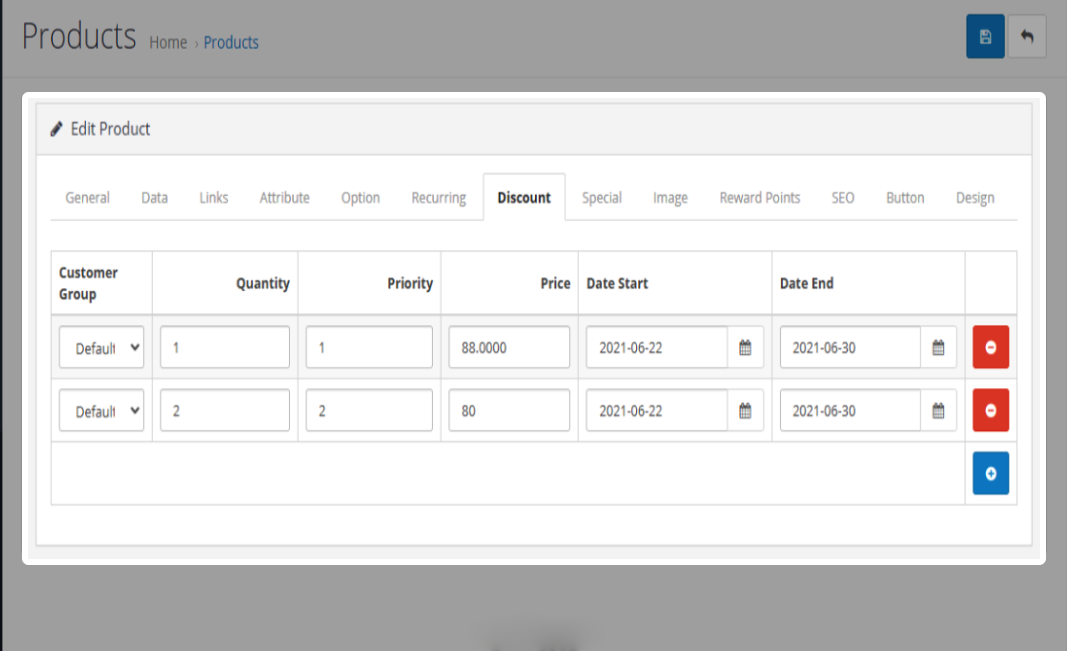Go to the Reward Points tab

[759, 198]
